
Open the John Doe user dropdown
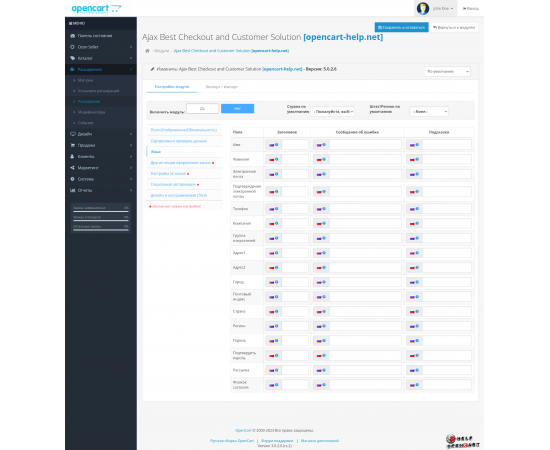click(x=443, y=8)
